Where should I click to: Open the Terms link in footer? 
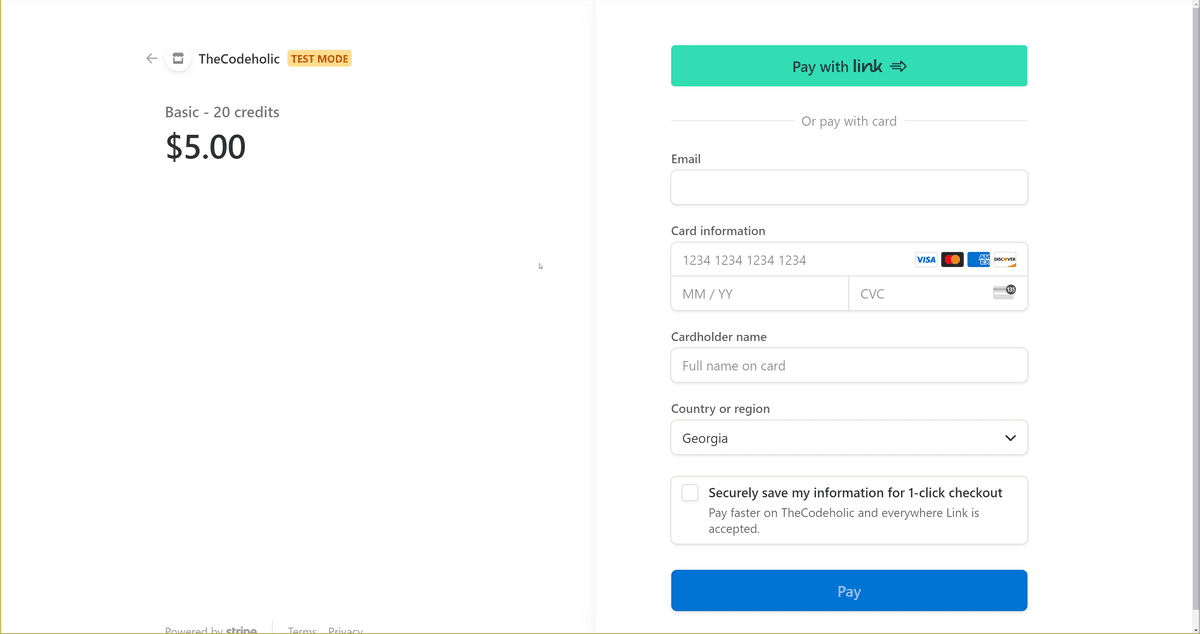coord(302,630)
